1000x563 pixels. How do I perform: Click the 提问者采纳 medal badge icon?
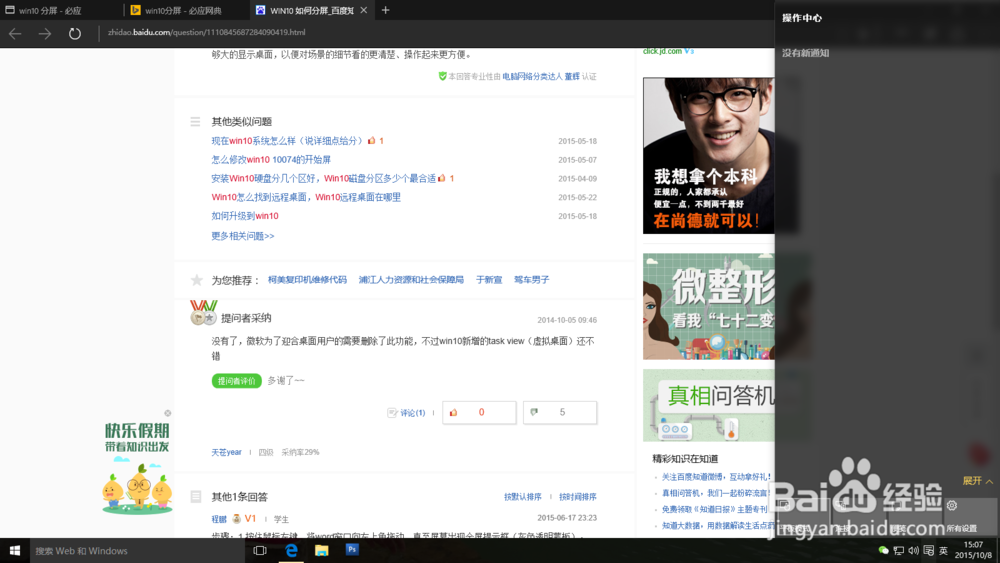[x=203, y=313]
